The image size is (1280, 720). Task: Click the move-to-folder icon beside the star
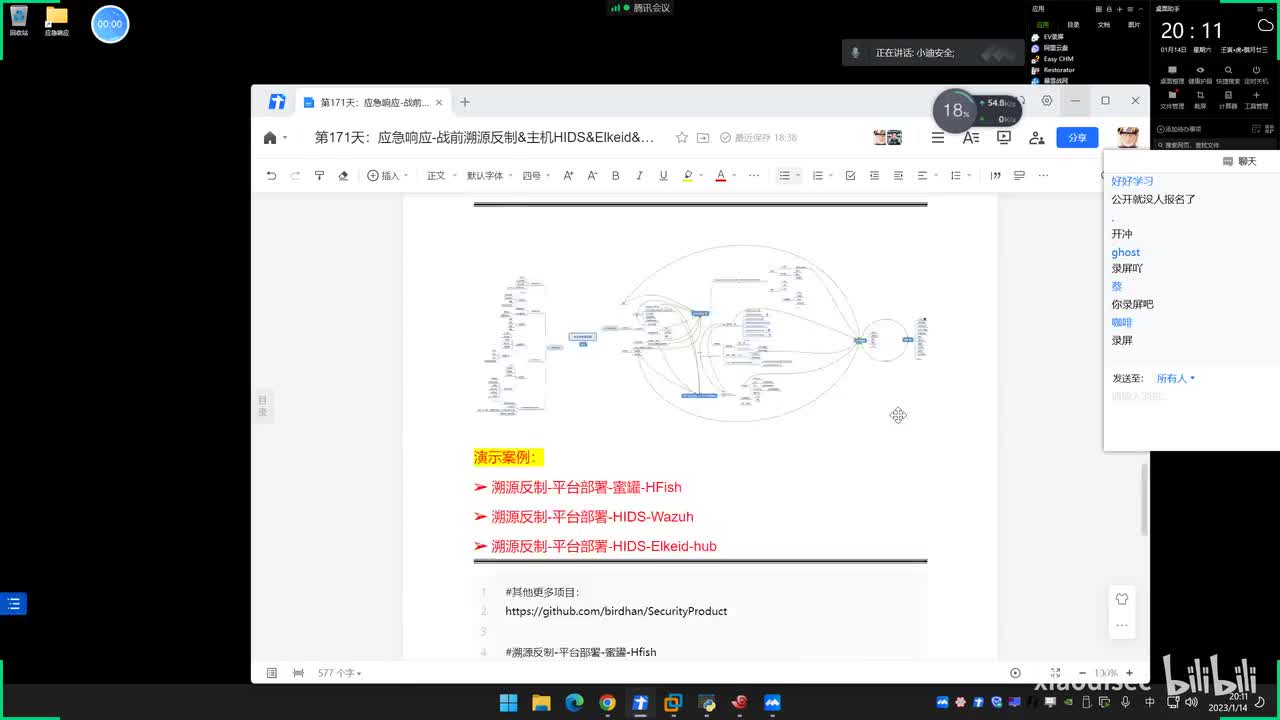pyautogui.click(x=703, y=138)
